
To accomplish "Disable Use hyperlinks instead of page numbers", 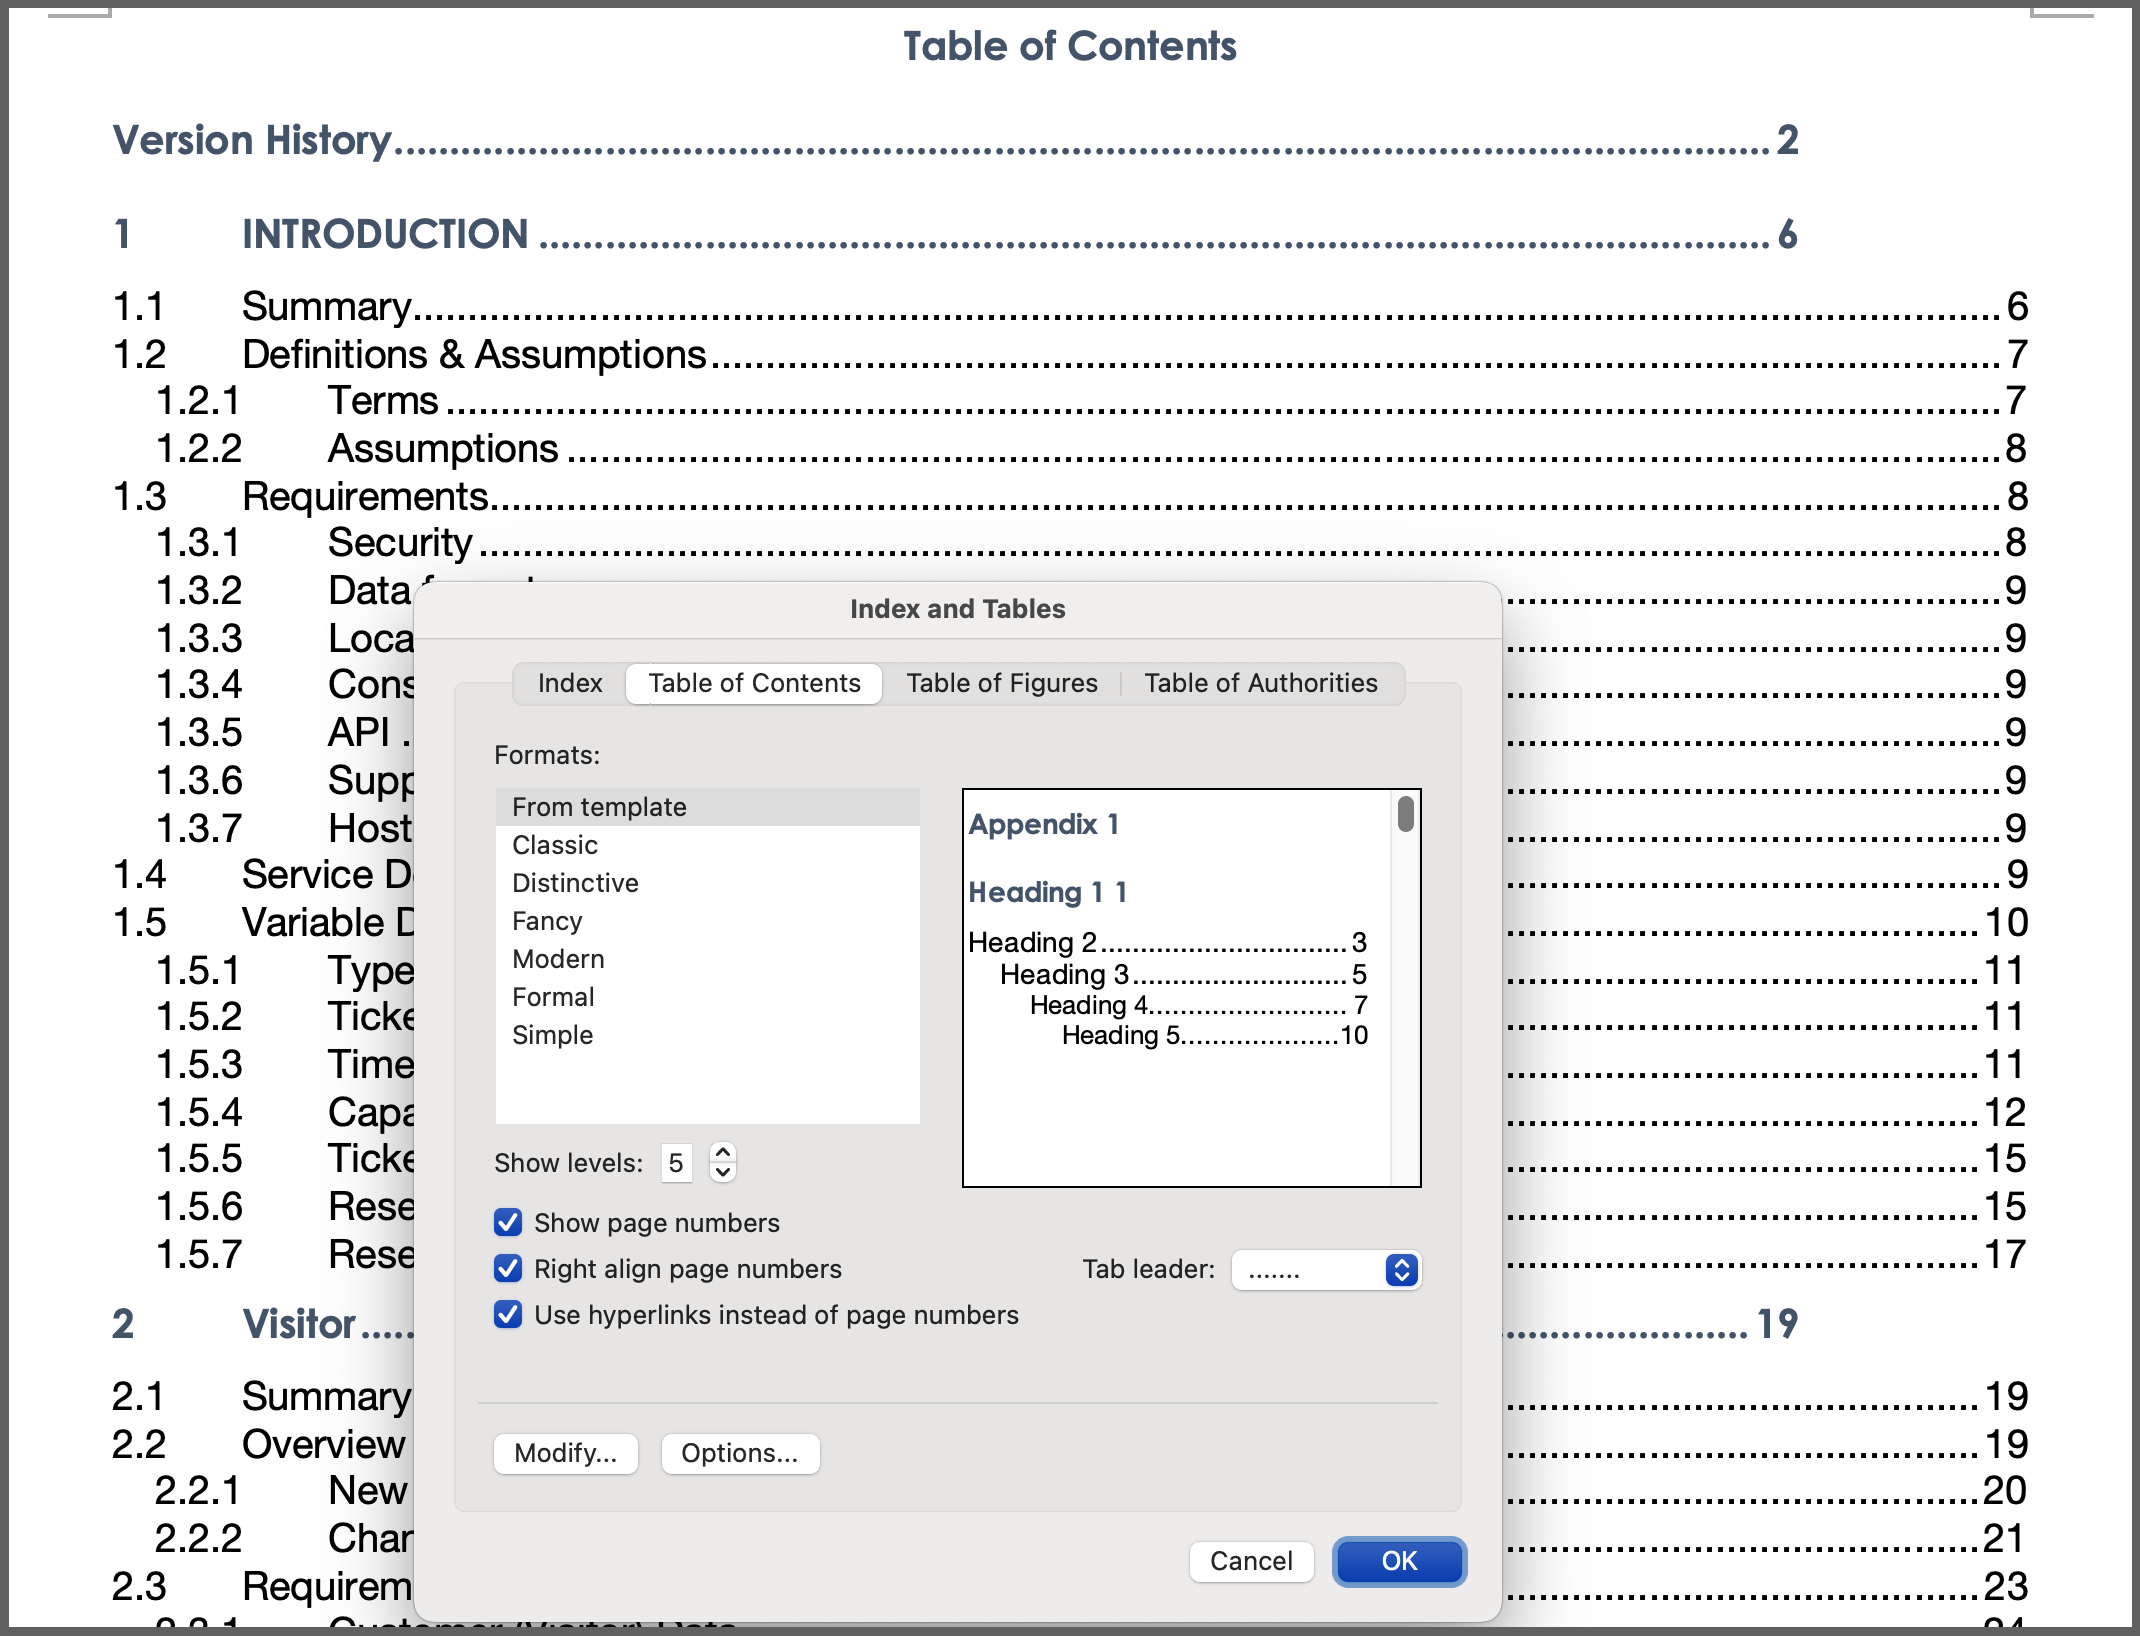I will (508, 1314).
